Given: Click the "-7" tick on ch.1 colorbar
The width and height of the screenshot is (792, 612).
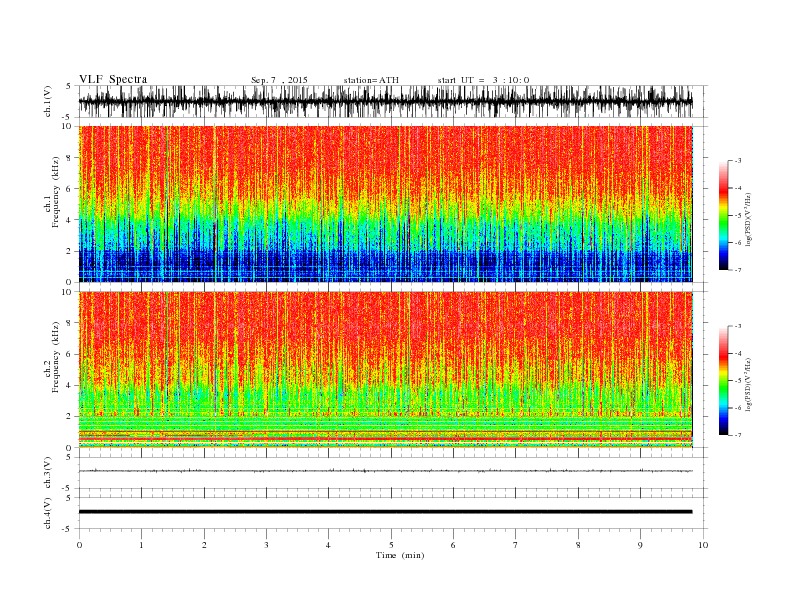Looking at the screenshot, I should (738, 270).
